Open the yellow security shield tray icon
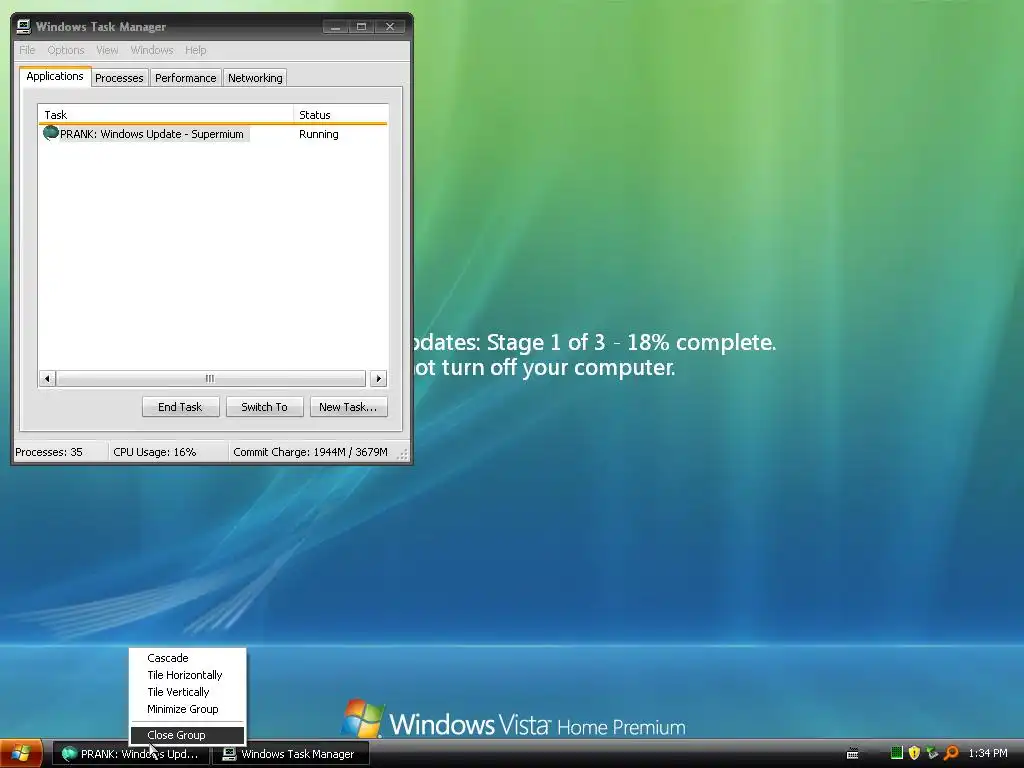Viewport: 1024px width, 768px height. 914,753
